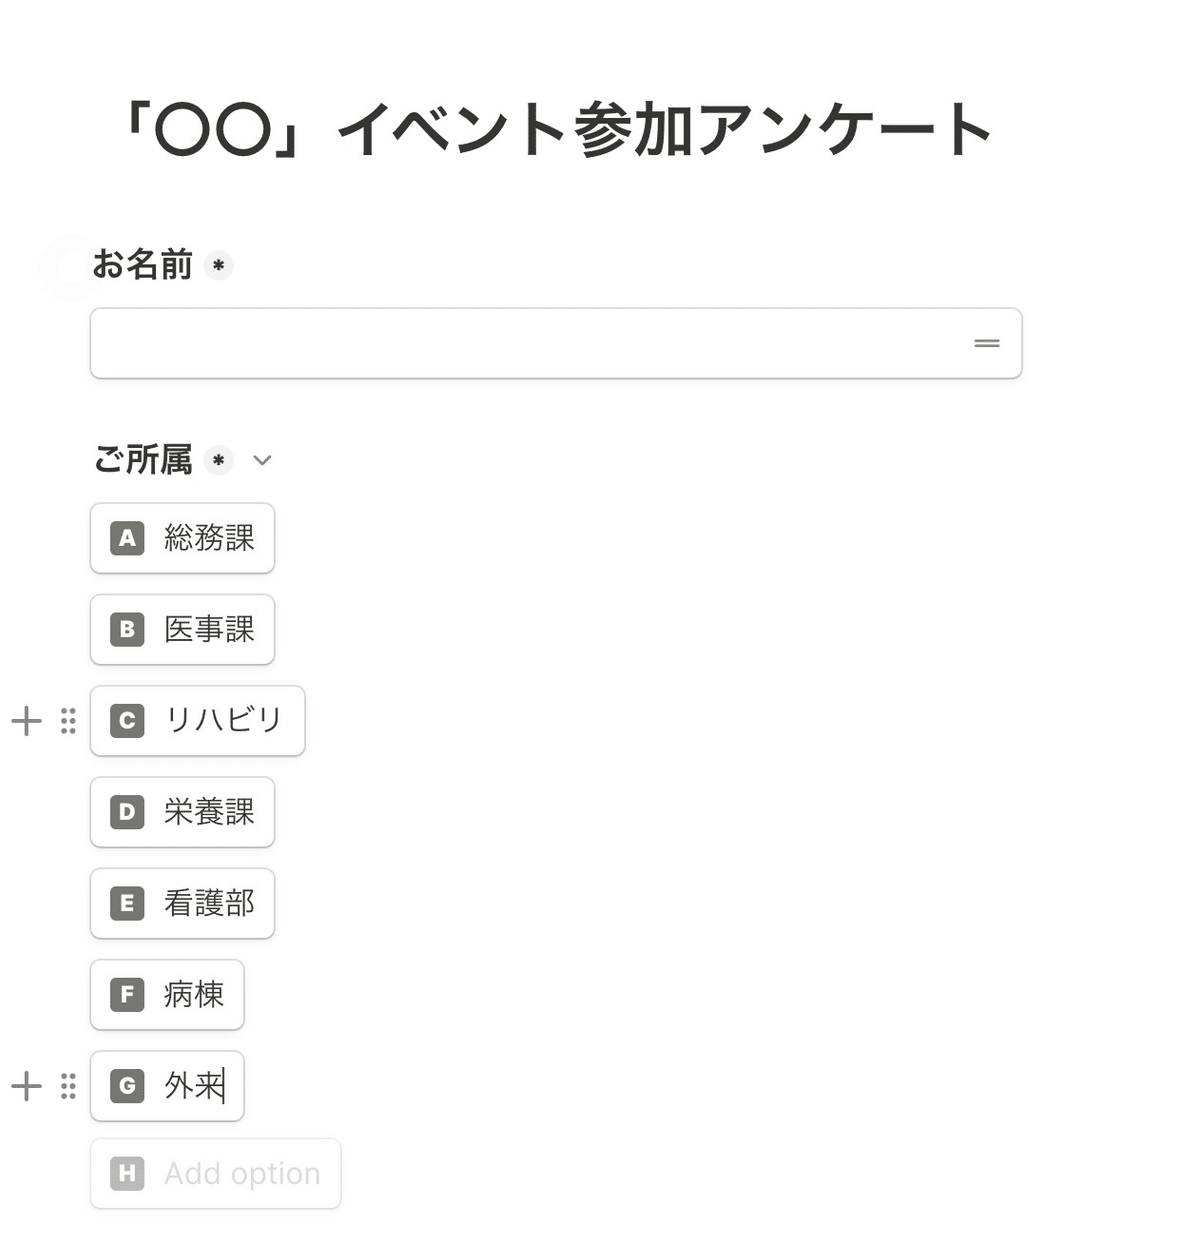The width and height of the screenshot is (1200, 1244).
Task: Click the plus icon beside 外来 option
Action: tap(26, 1086)
